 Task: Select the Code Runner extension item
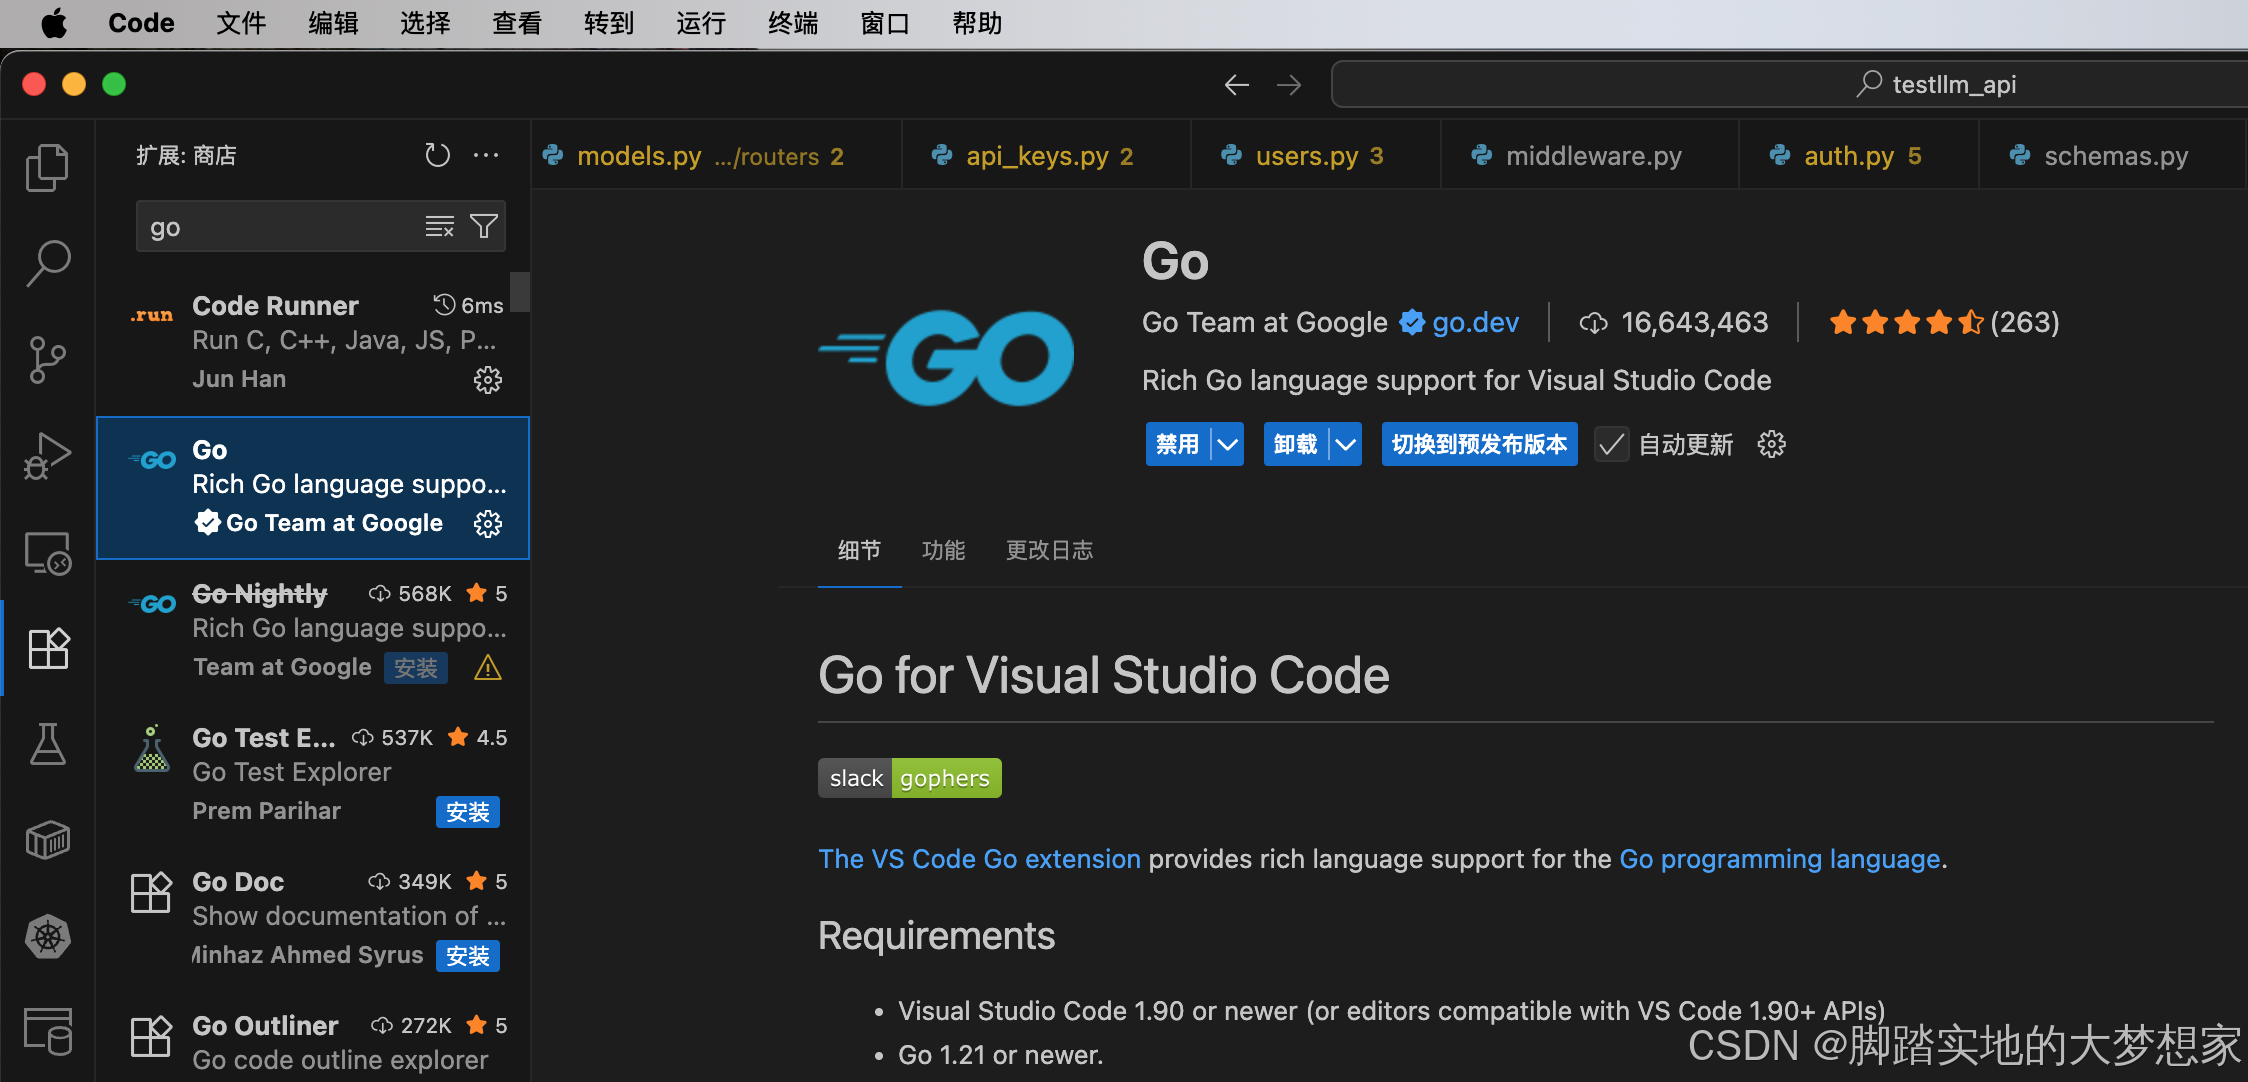[313, 344]
